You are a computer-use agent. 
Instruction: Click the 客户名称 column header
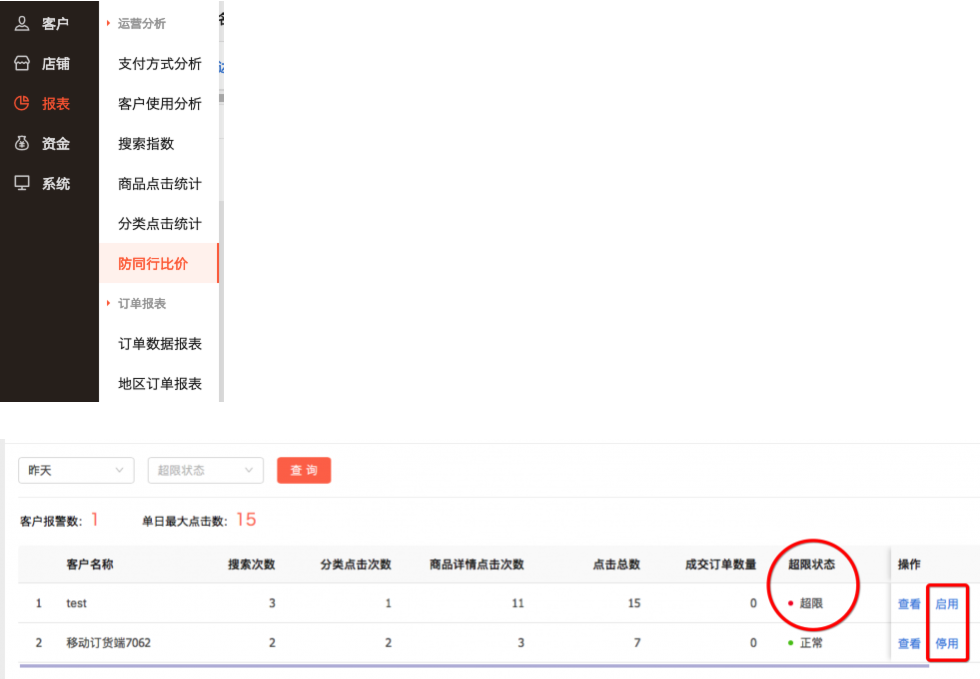pos(90,564)
